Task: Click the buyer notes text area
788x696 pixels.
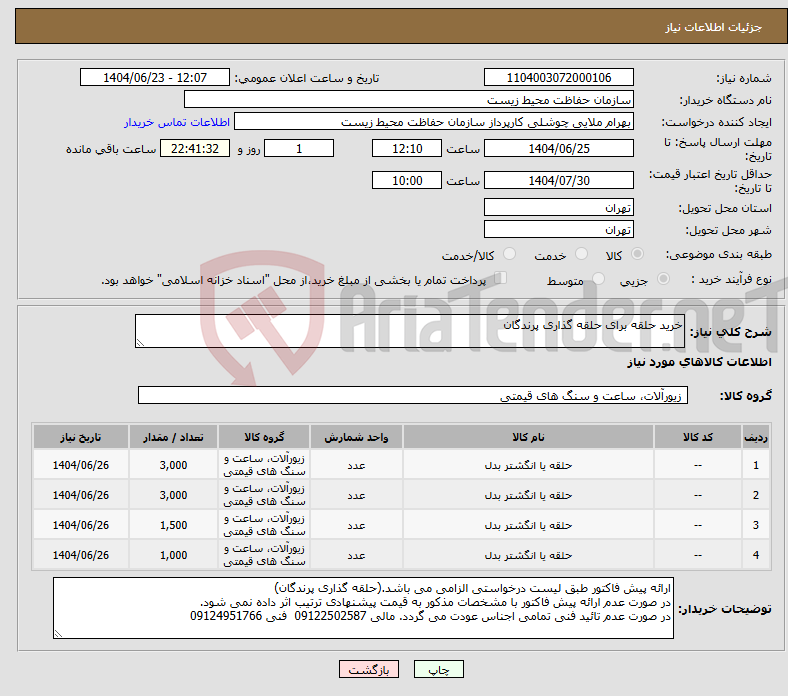Action: tap(363, 608)
